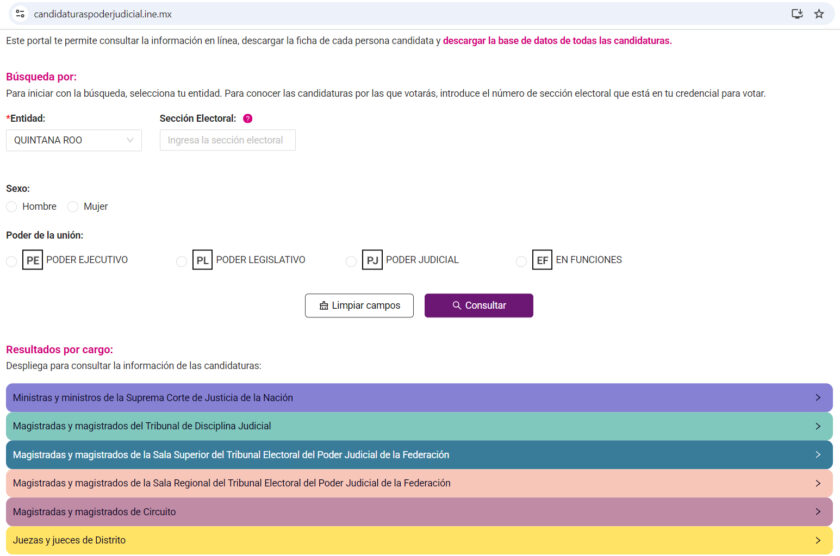Click the Consultar search button

click(479, 305)
